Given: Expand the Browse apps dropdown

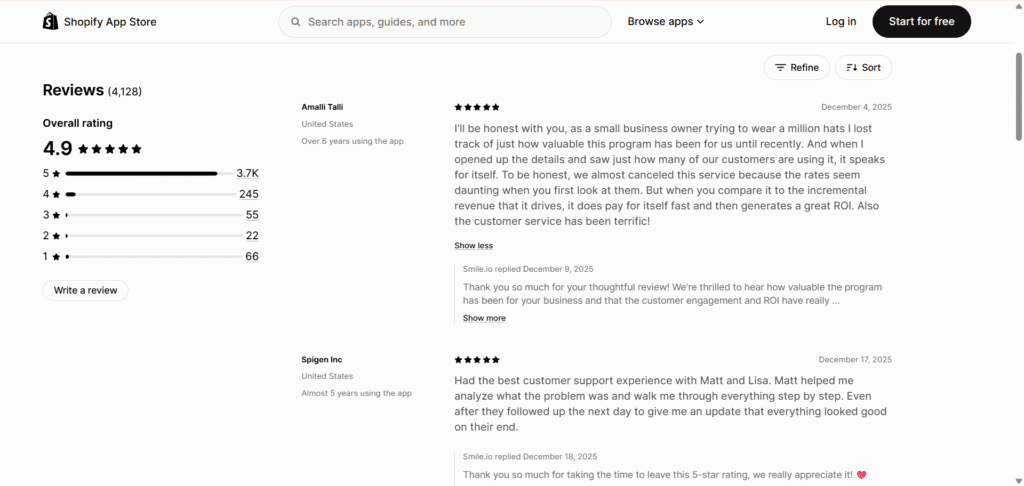Looking at the screenshot, I should (666, 21).
